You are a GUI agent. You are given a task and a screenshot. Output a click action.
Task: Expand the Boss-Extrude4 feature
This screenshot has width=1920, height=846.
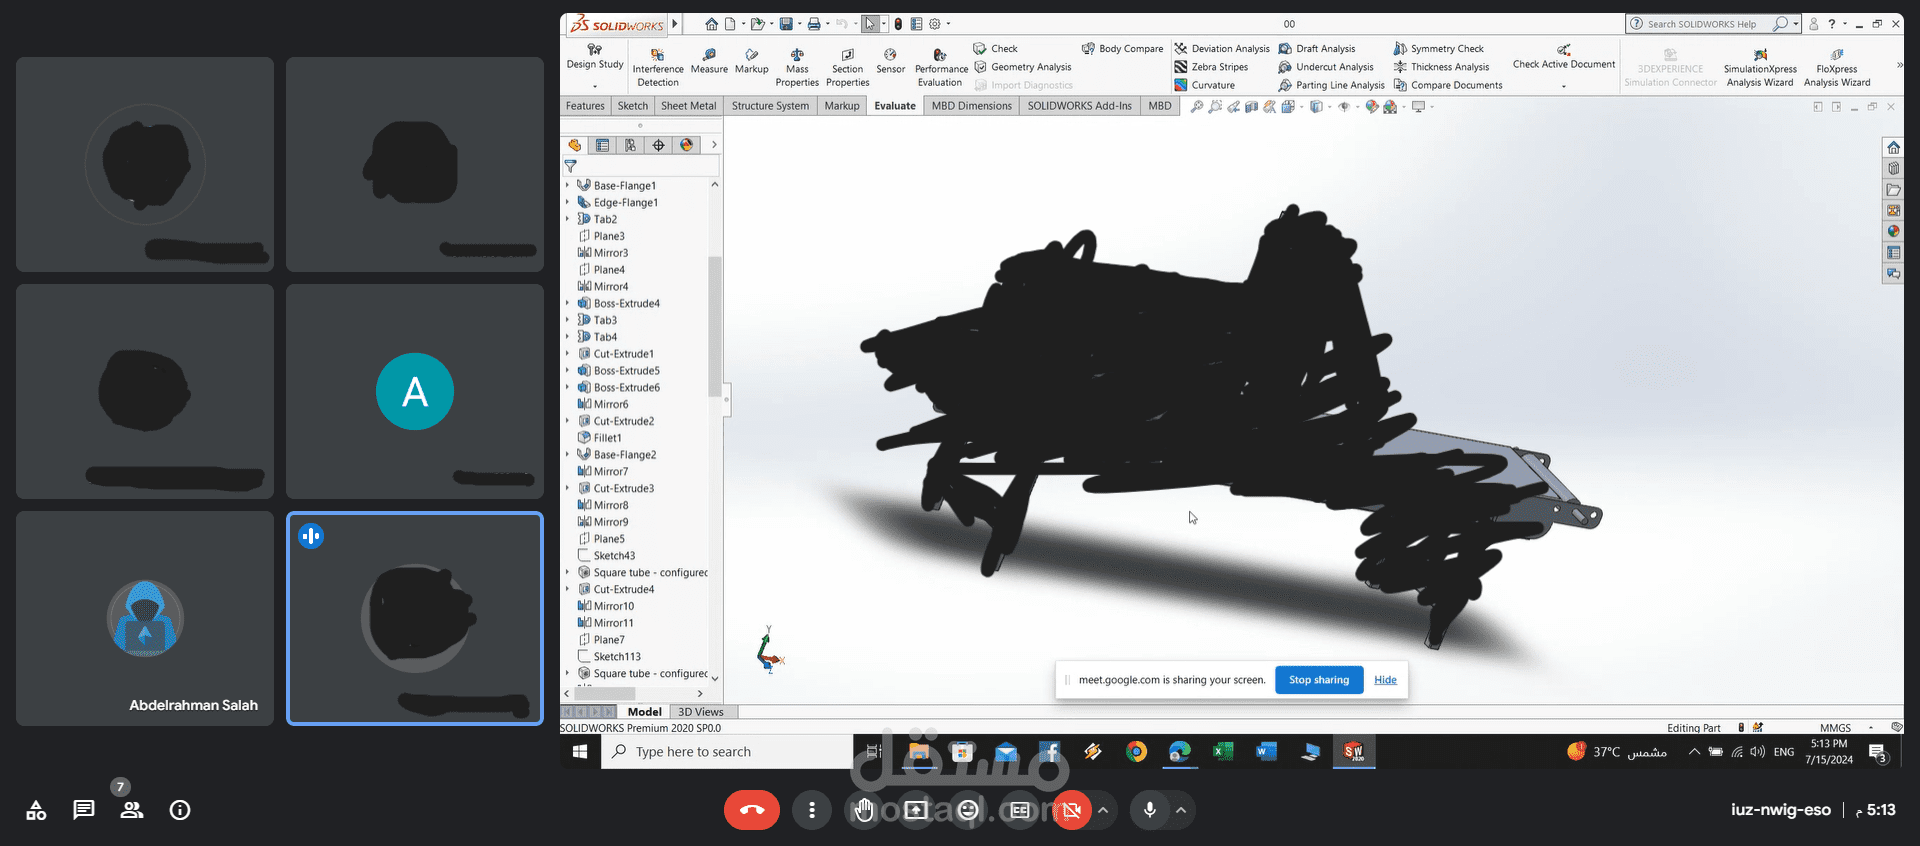[x=567, y=303]
